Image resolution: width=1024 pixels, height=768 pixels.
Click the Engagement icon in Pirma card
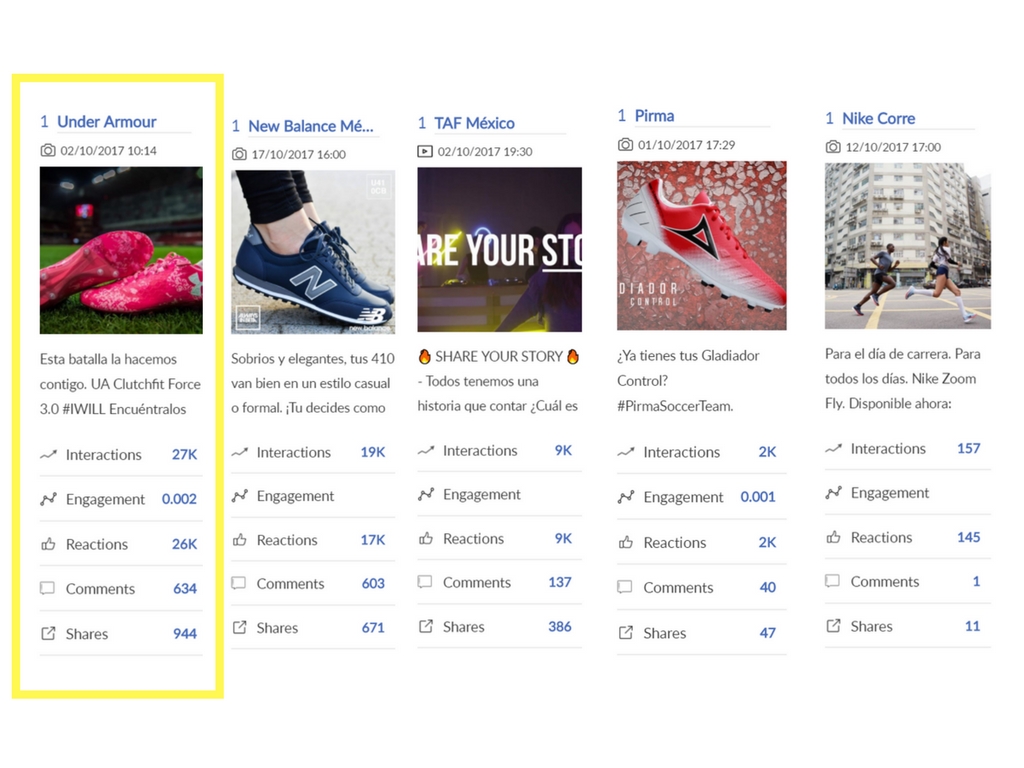coord(626,497)
